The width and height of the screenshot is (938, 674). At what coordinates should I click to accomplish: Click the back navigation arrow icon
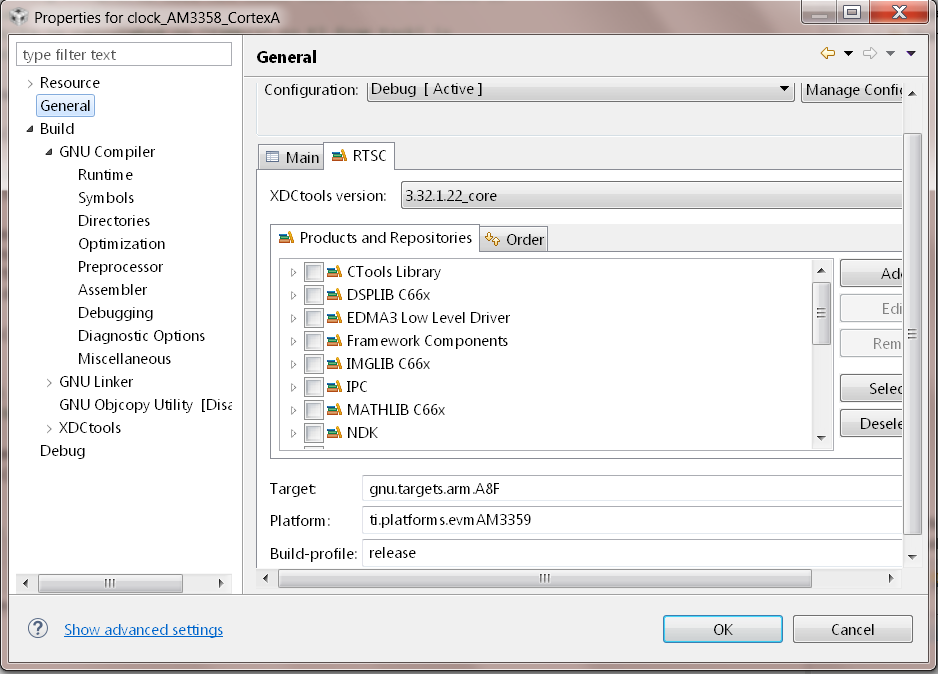(827, 54)
